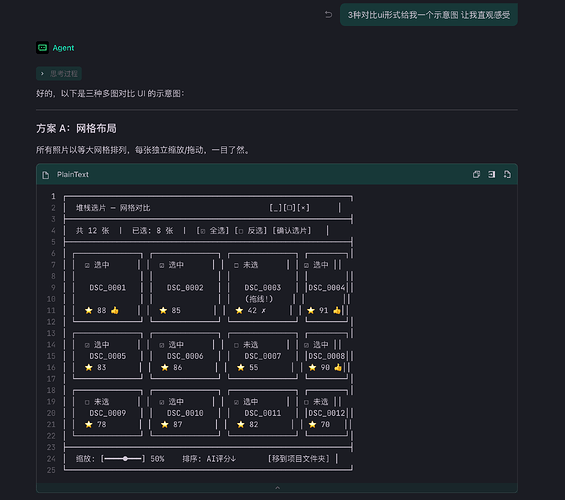Image resolution: width=565 pixels, height=500 pixels.
Task: Click the middle wrap icon in code header
Action: (491, 175)
